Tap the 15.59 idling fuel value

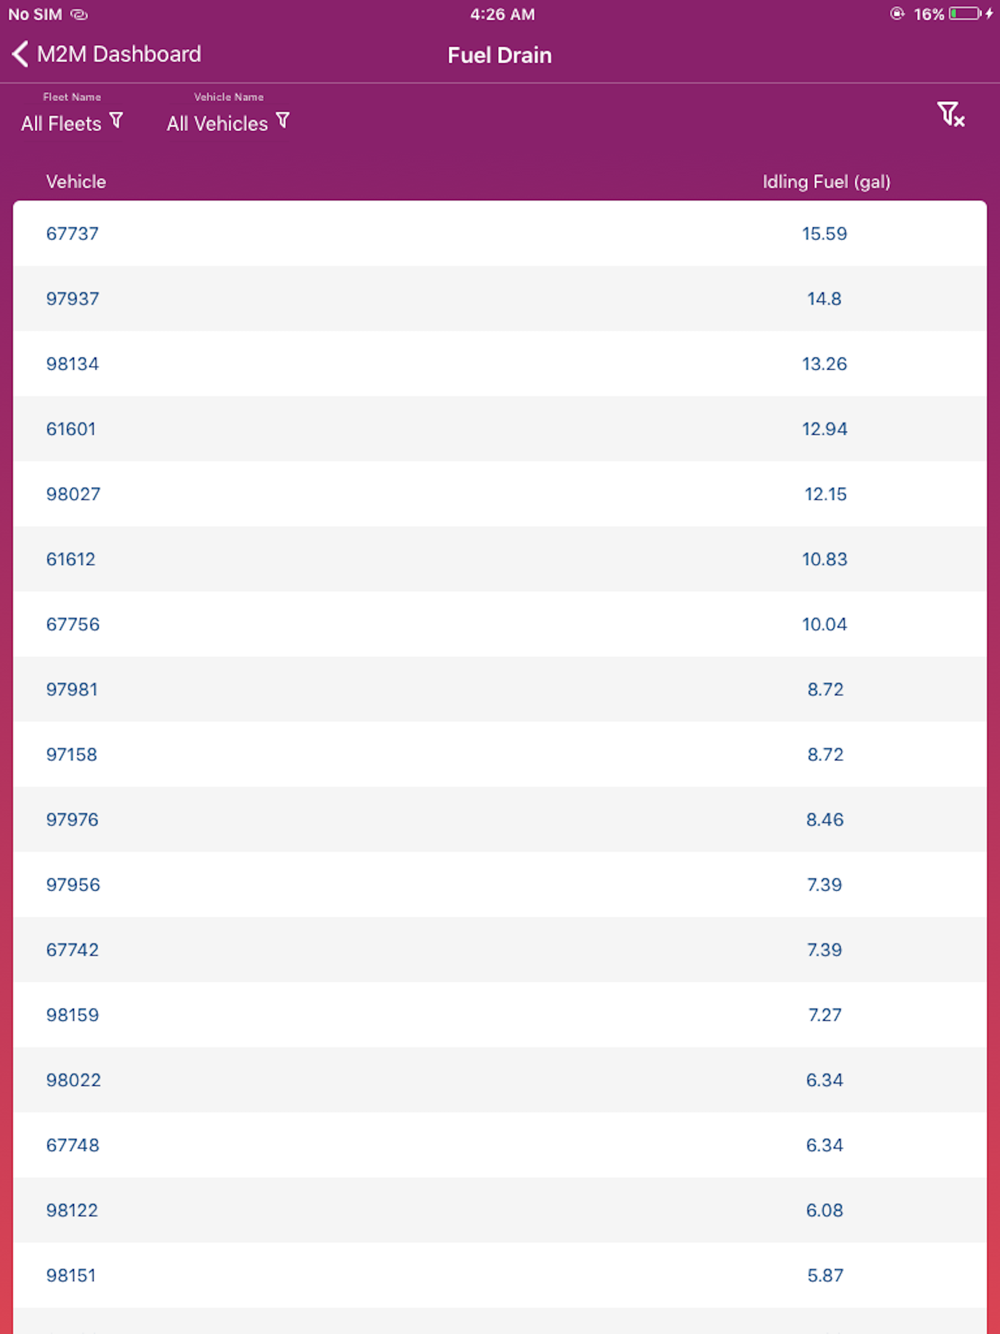[x=824, y=234]
